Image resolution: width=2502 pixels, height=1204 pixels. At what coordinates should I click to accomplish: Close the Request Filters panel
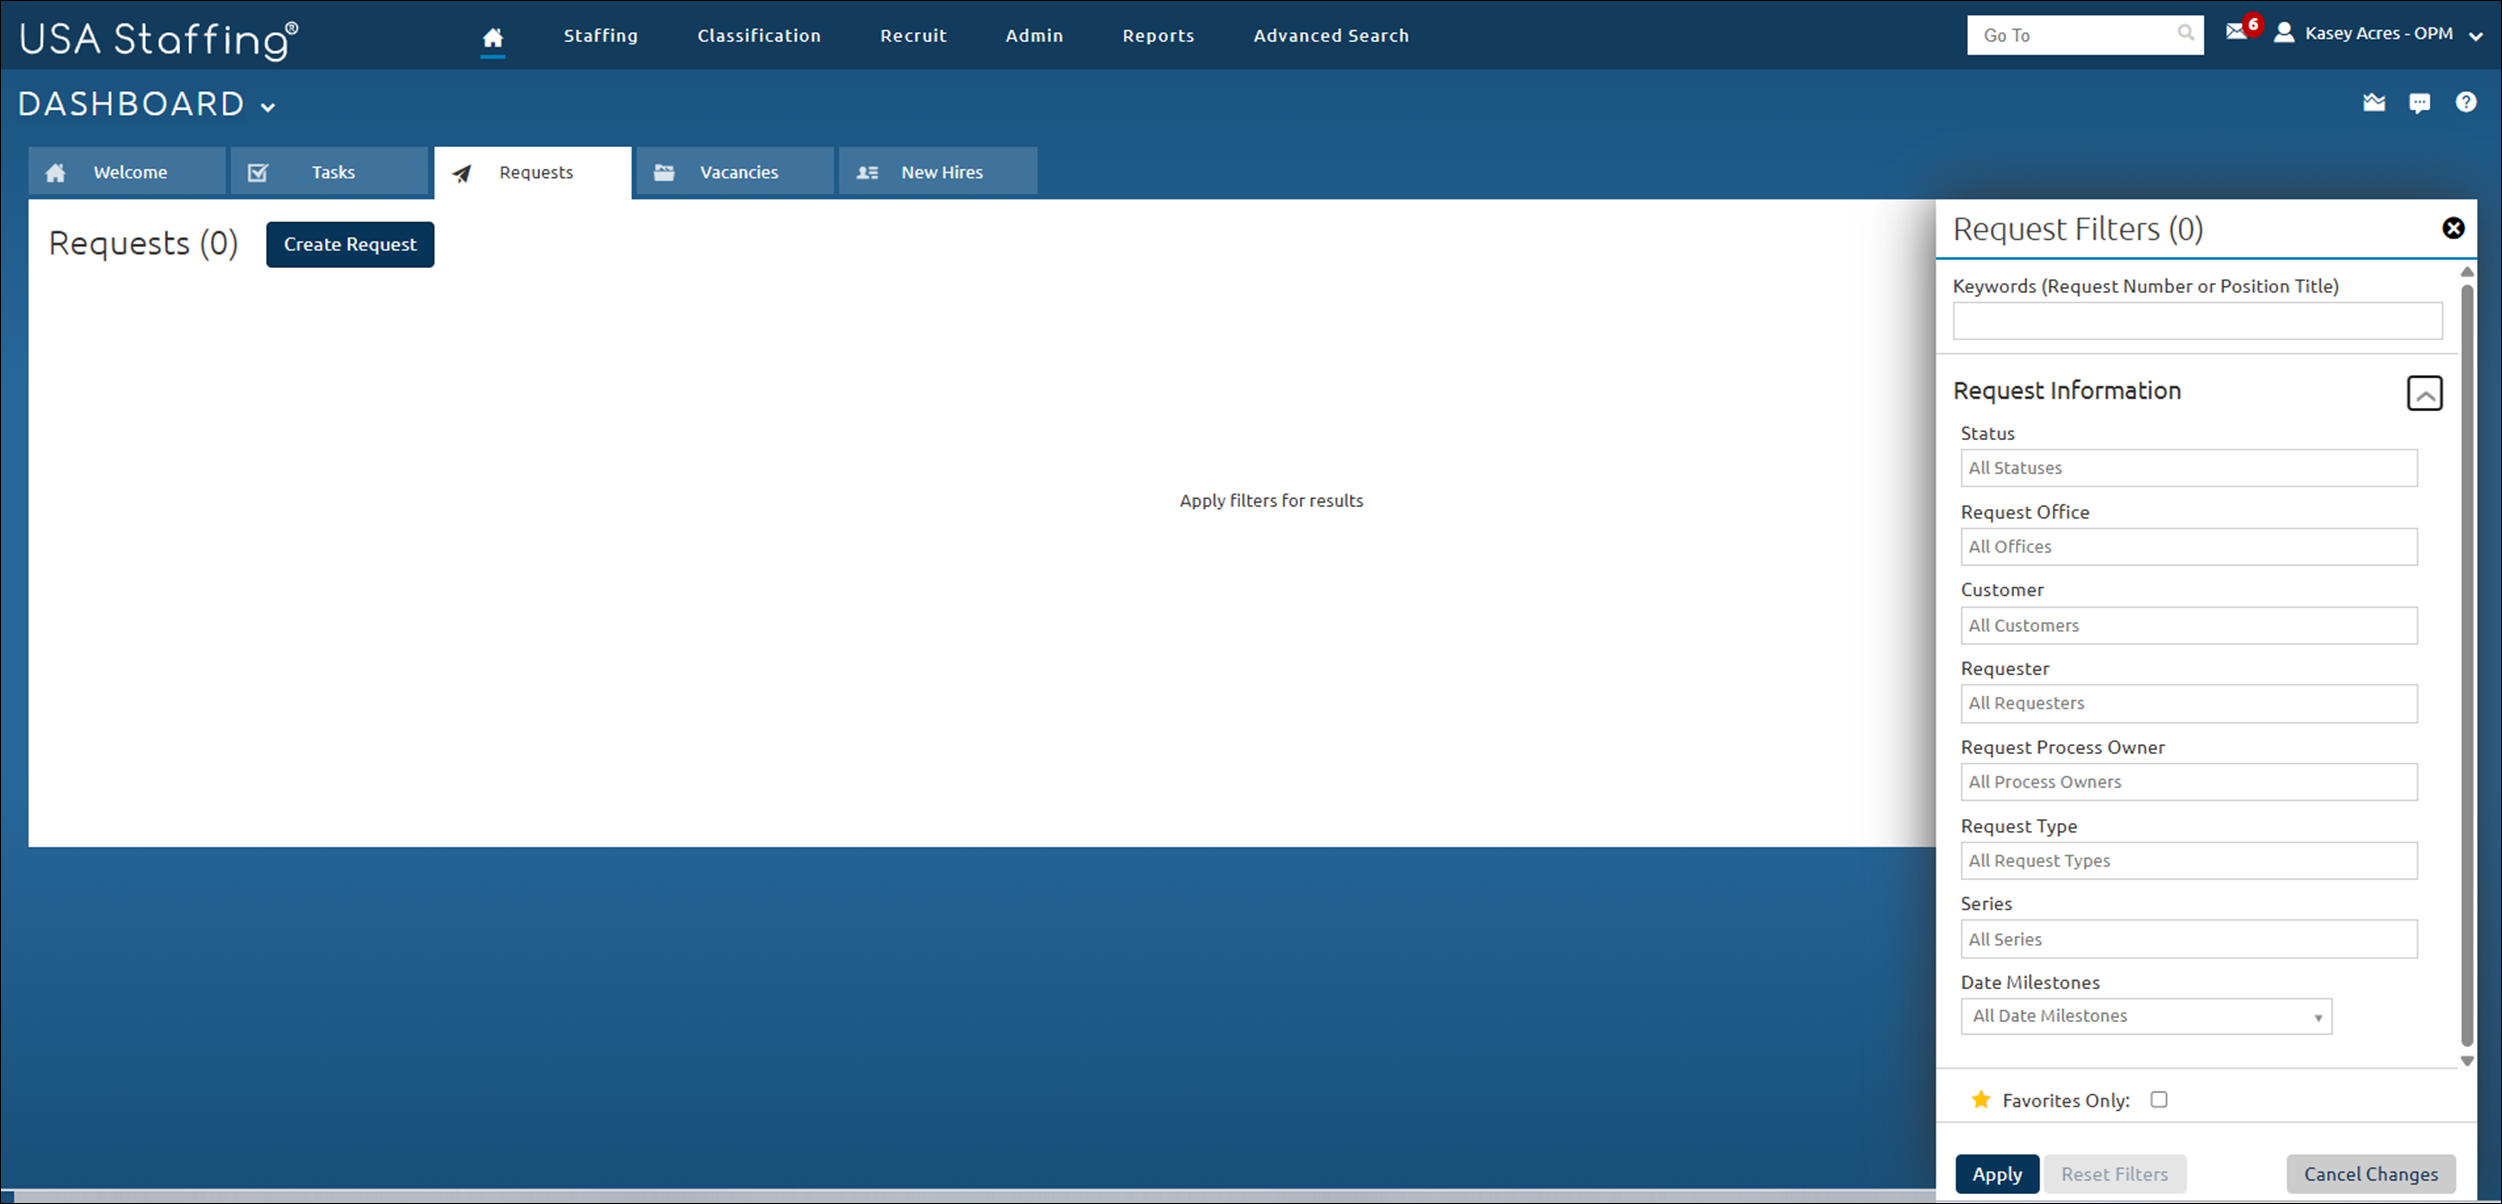tap(2453, 228)
